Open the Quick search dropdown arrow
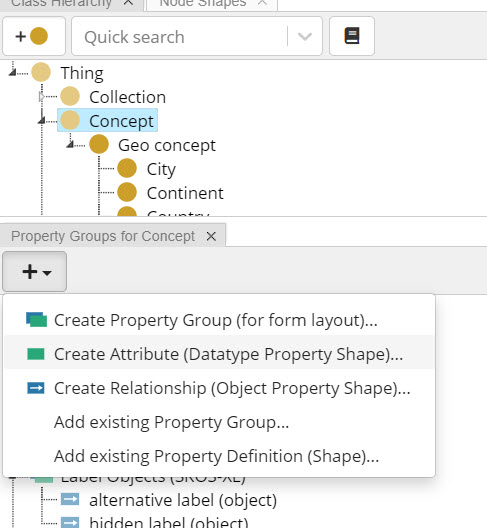 point(304,36)
